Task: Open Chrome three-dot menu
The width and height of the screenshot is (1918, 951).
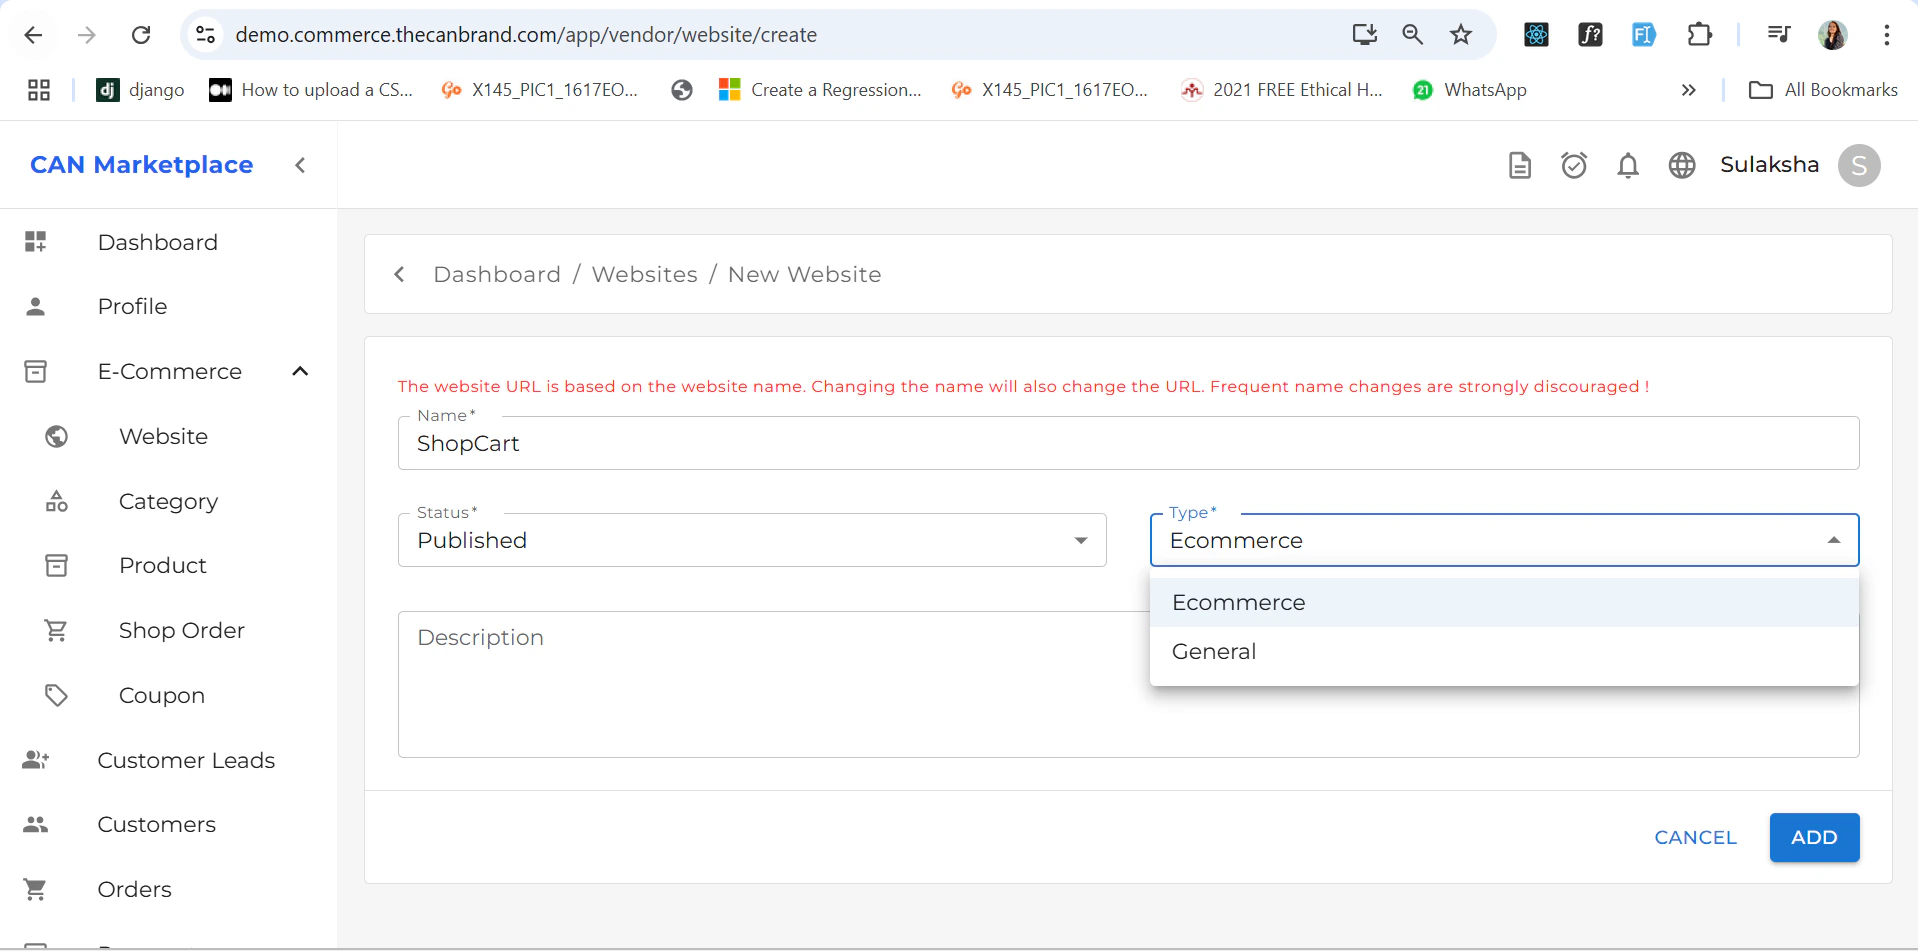Action: [x=1886, y=35]
